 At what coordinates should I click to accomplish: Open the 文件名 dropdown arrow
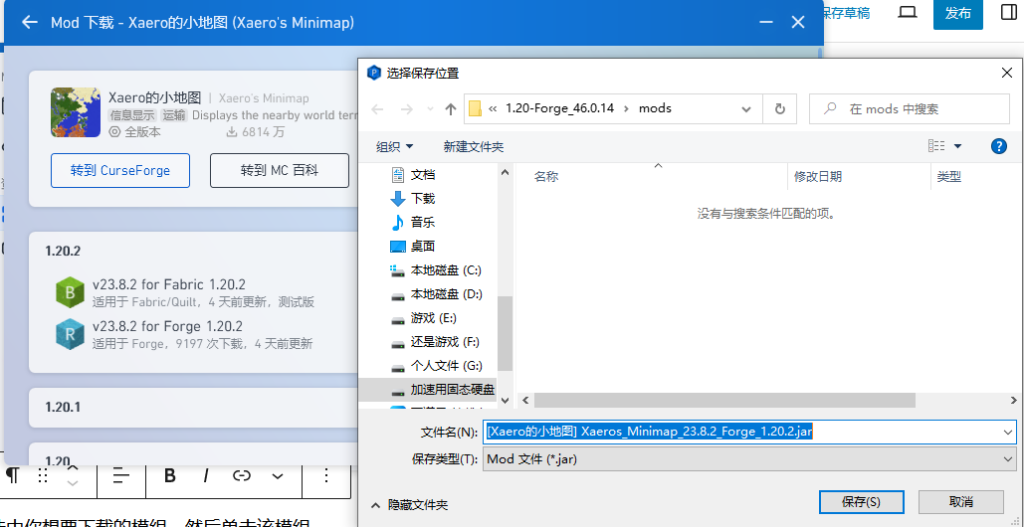(1009, 431)
